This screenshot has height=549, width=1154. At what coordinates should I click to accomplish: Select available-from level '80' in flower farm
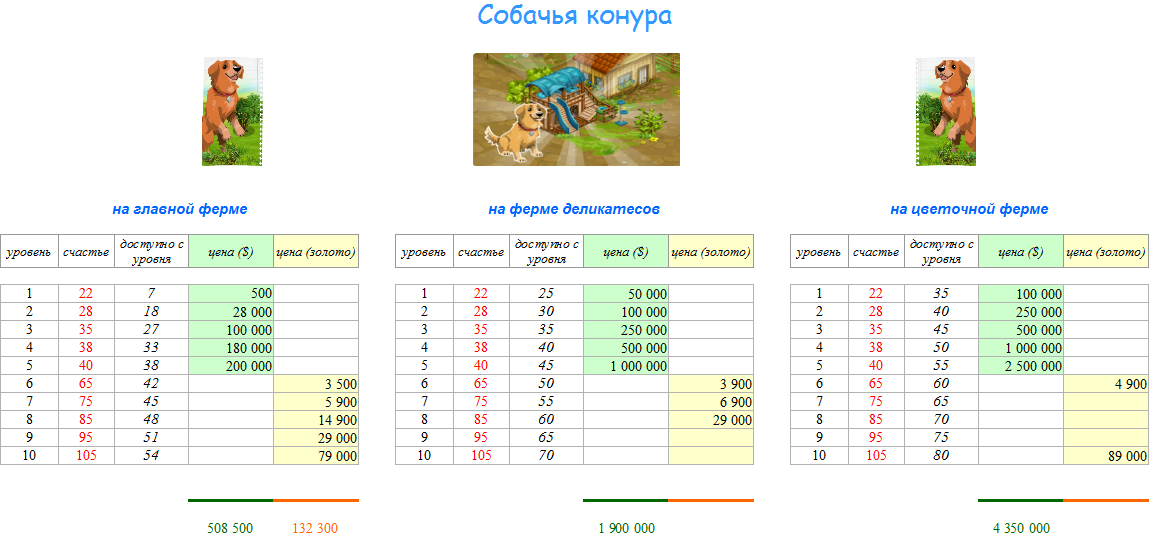point(941,456)
